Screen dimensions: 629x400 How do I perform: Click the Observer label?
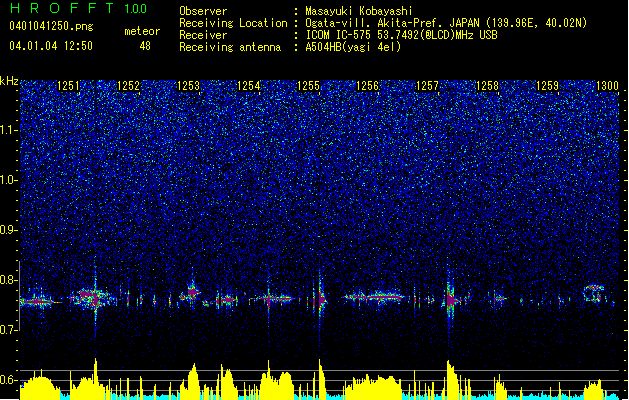tap(203, 11)
